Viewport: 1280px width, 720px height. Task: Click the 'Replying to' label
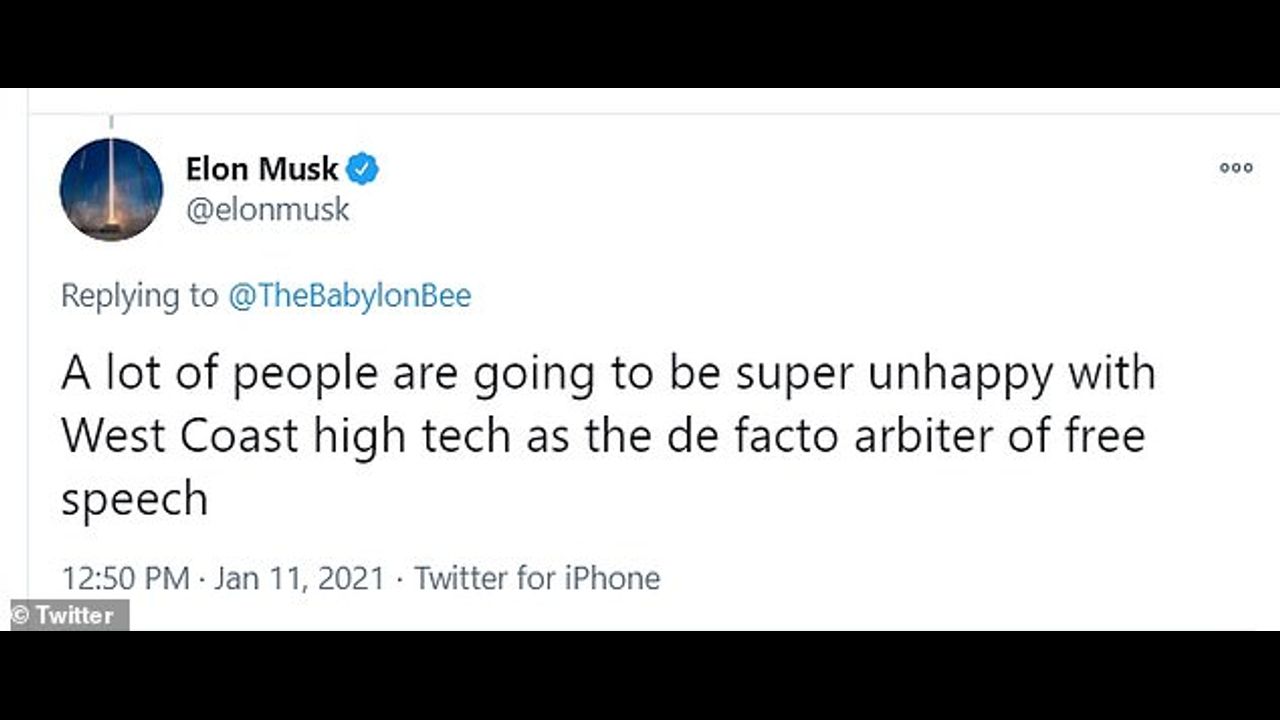pos(139,296)
